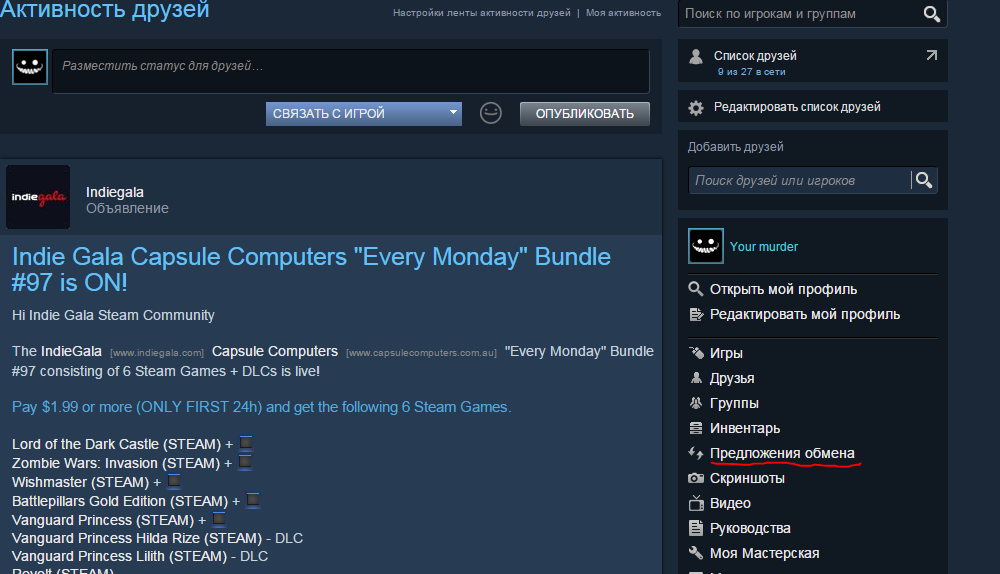Select Группы sidebar item
This screenshot has width=1000, height=574.
click(734, 403)
